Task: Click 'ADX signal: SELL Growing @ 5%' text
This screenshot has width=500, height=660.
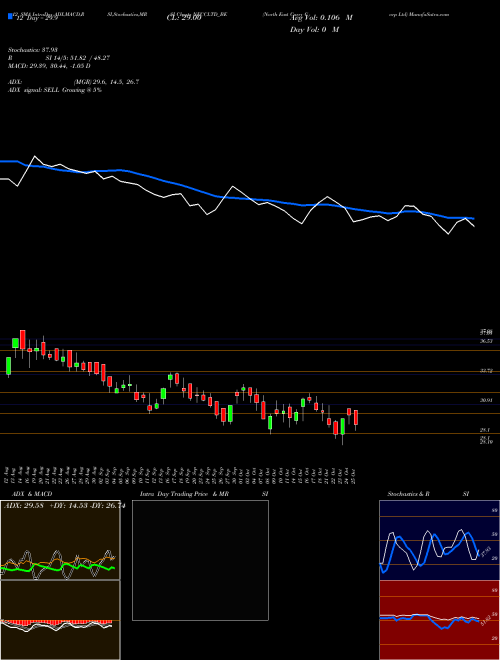Action: (55, 90)
